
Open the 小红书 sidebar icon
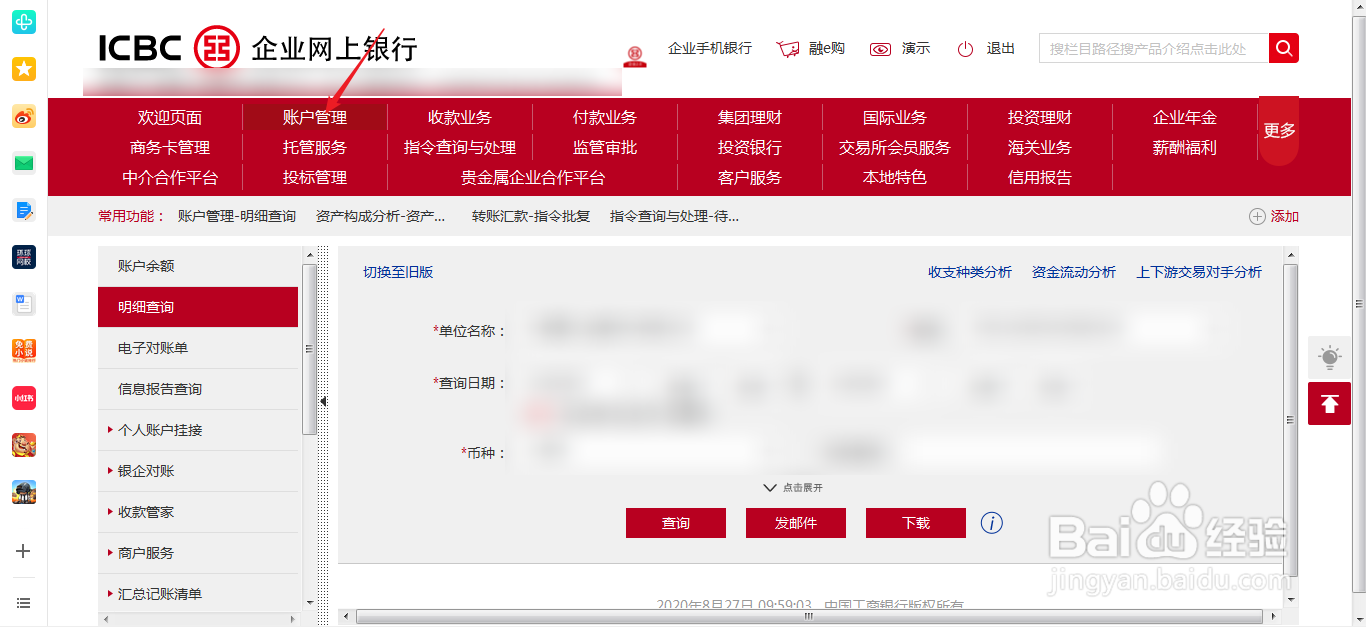coord(24,398)
